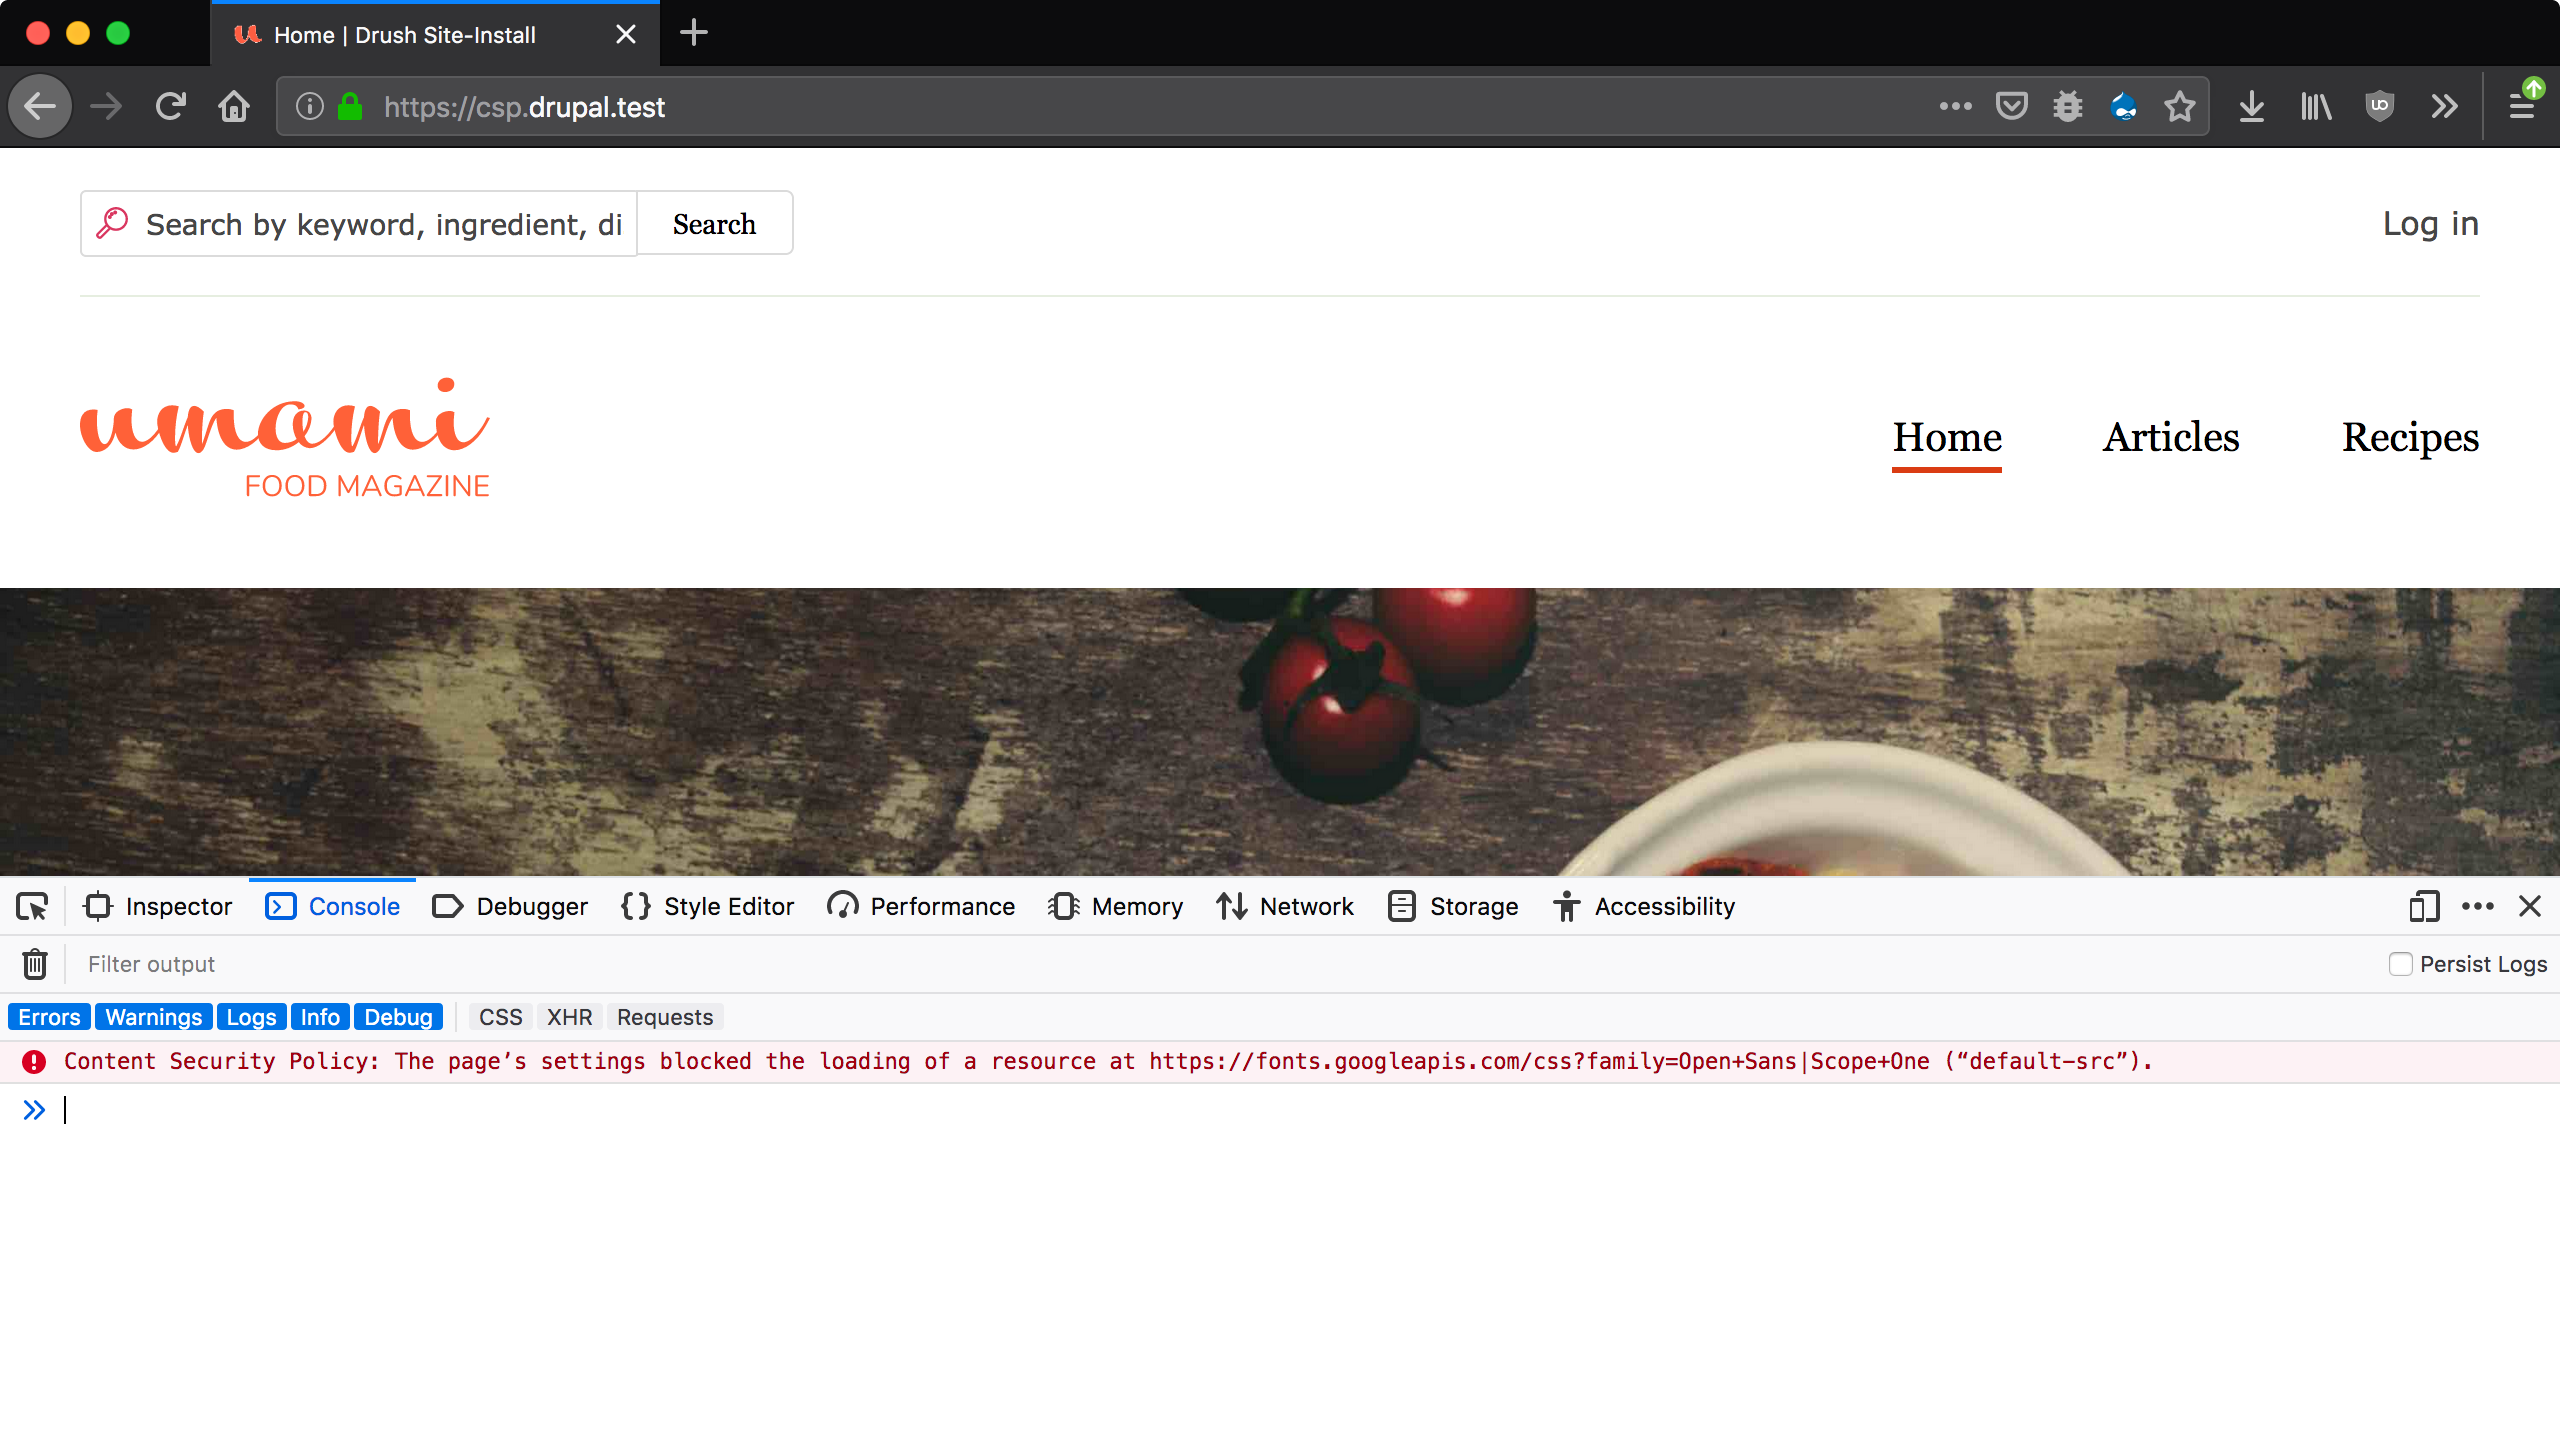
Task: Click the red error icon on CSP message
Action: point(34,1062)
